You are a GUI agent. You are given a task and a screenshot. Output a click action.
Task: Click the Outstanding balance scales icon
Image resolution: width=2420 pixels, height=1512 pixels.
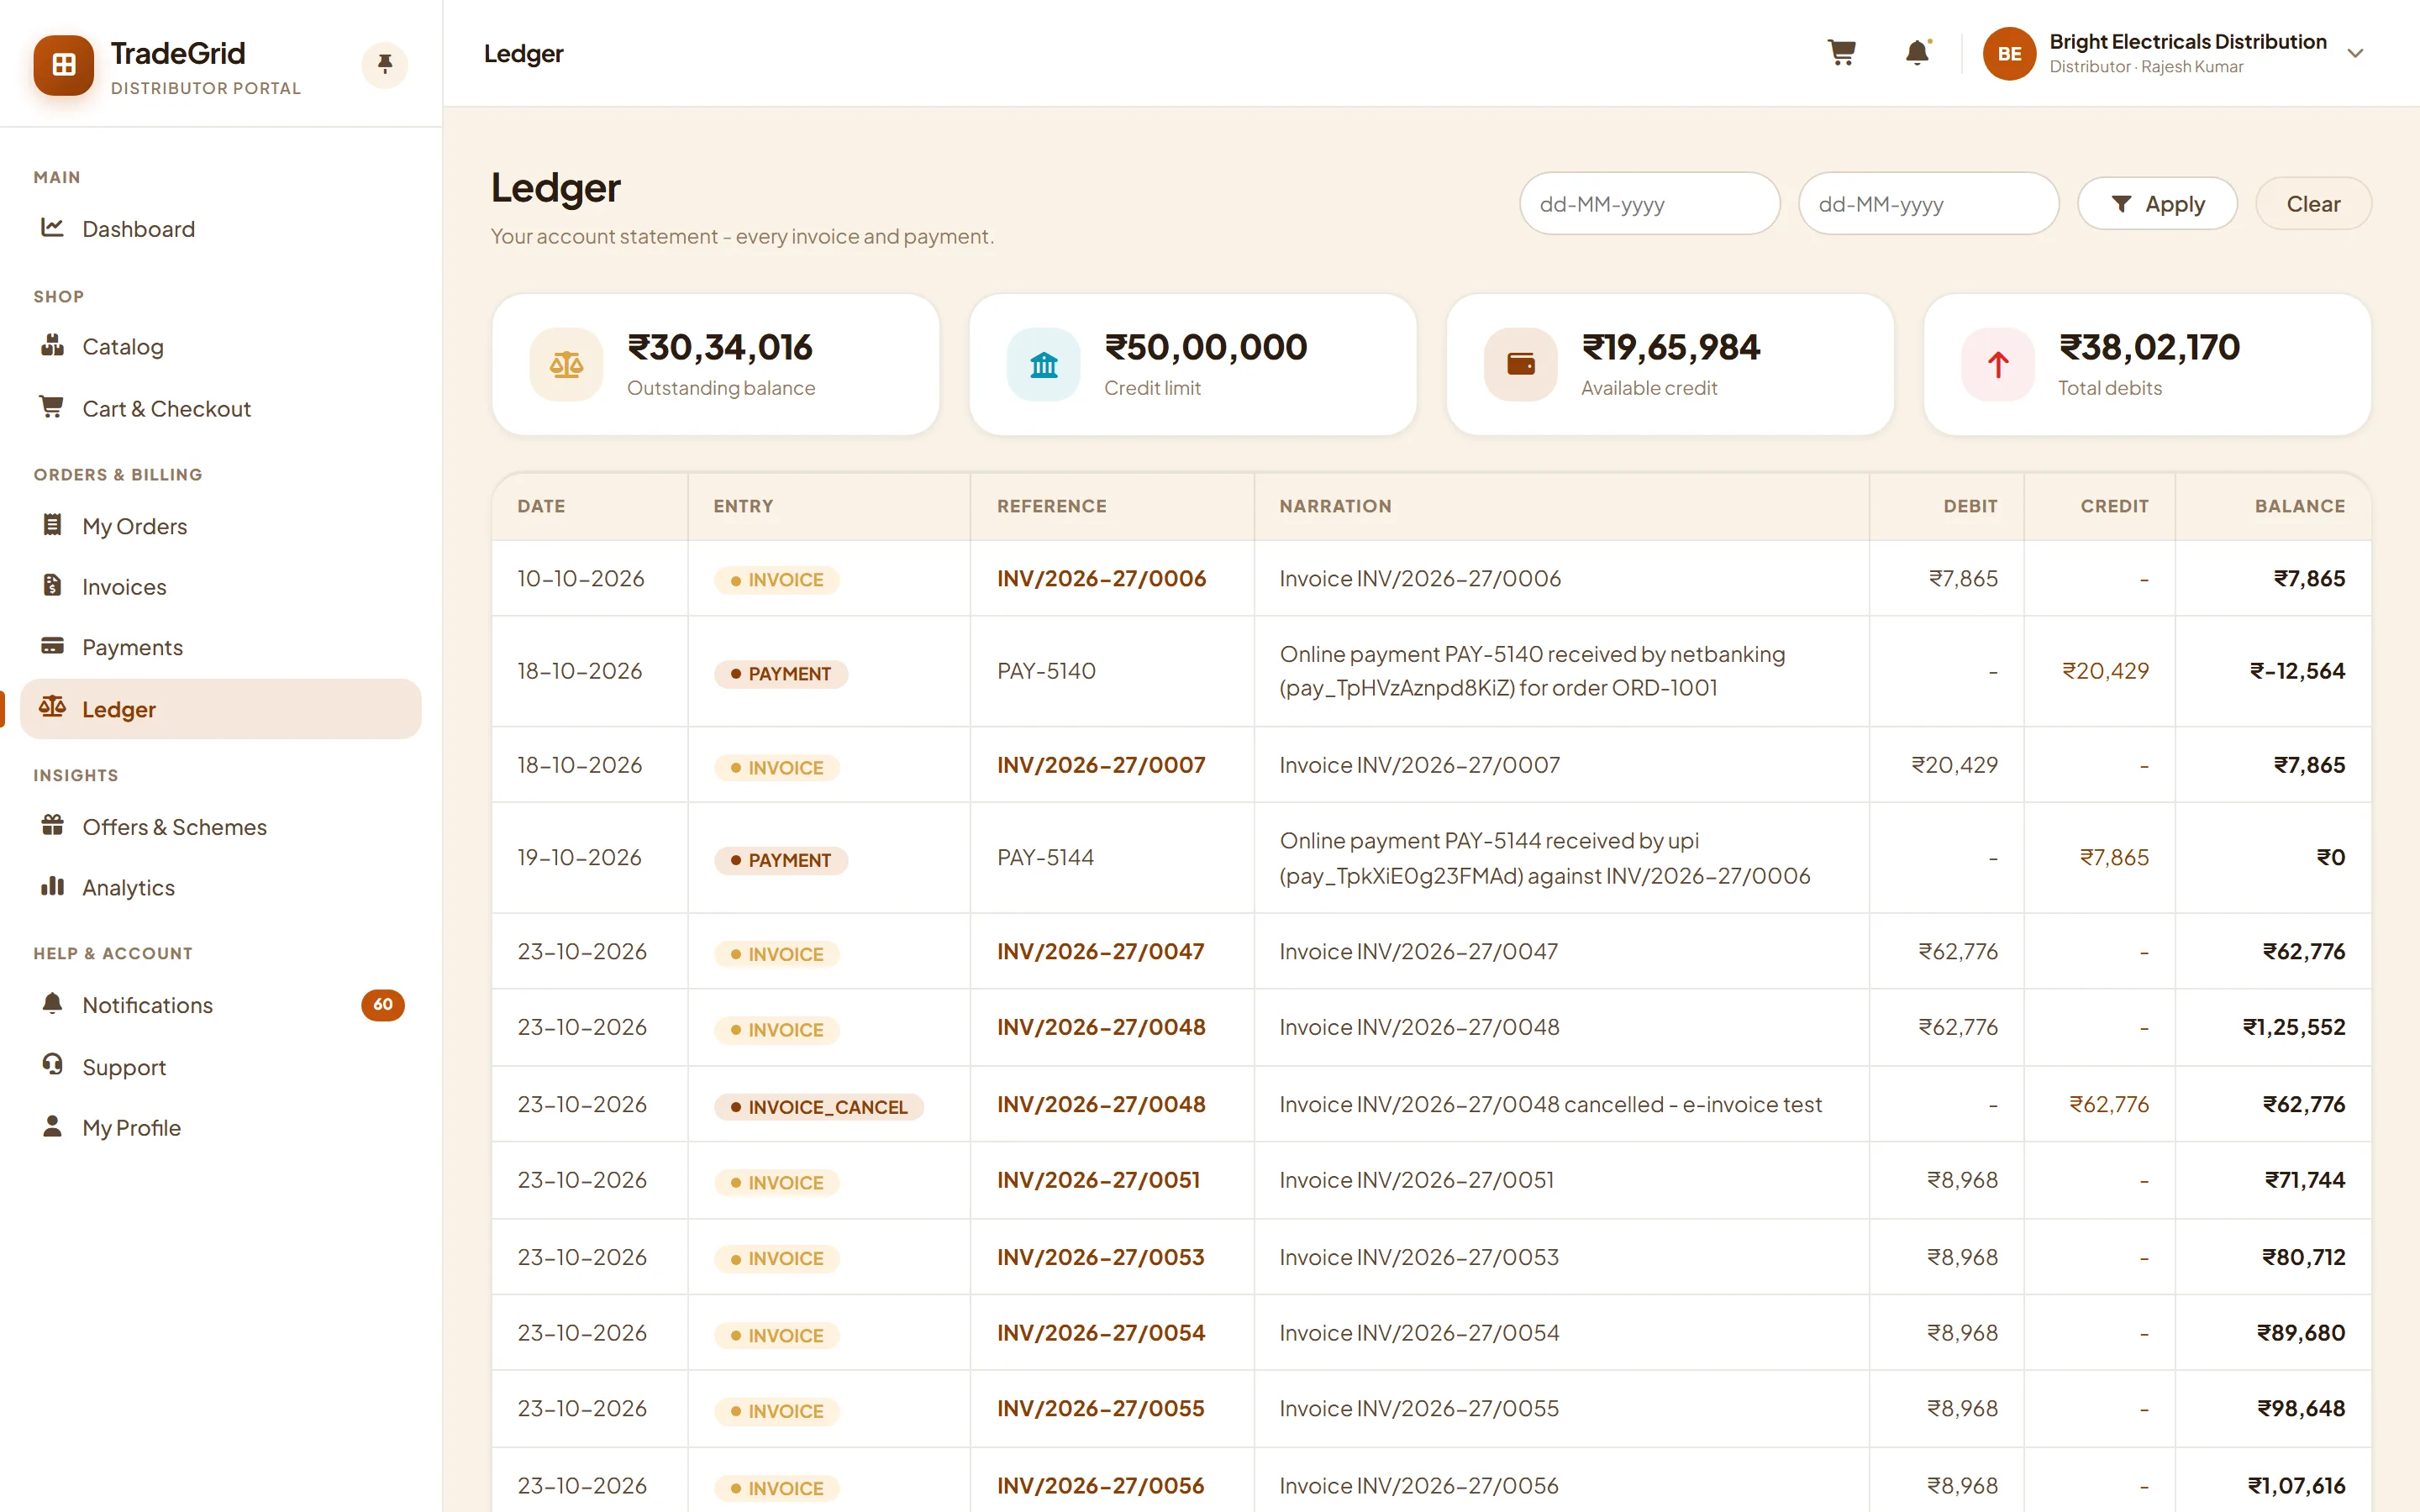point(566,365)
